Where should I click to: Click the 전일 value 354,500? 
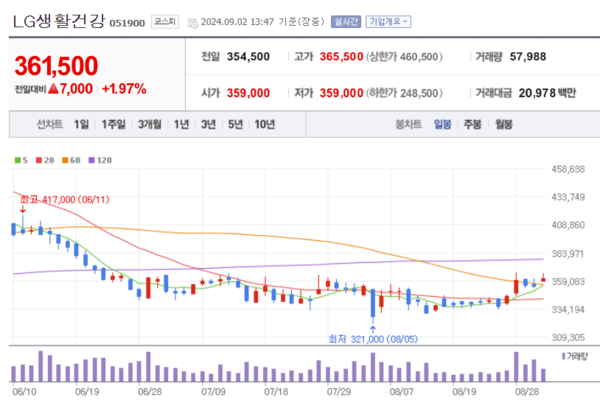click(x=248, y=57)
